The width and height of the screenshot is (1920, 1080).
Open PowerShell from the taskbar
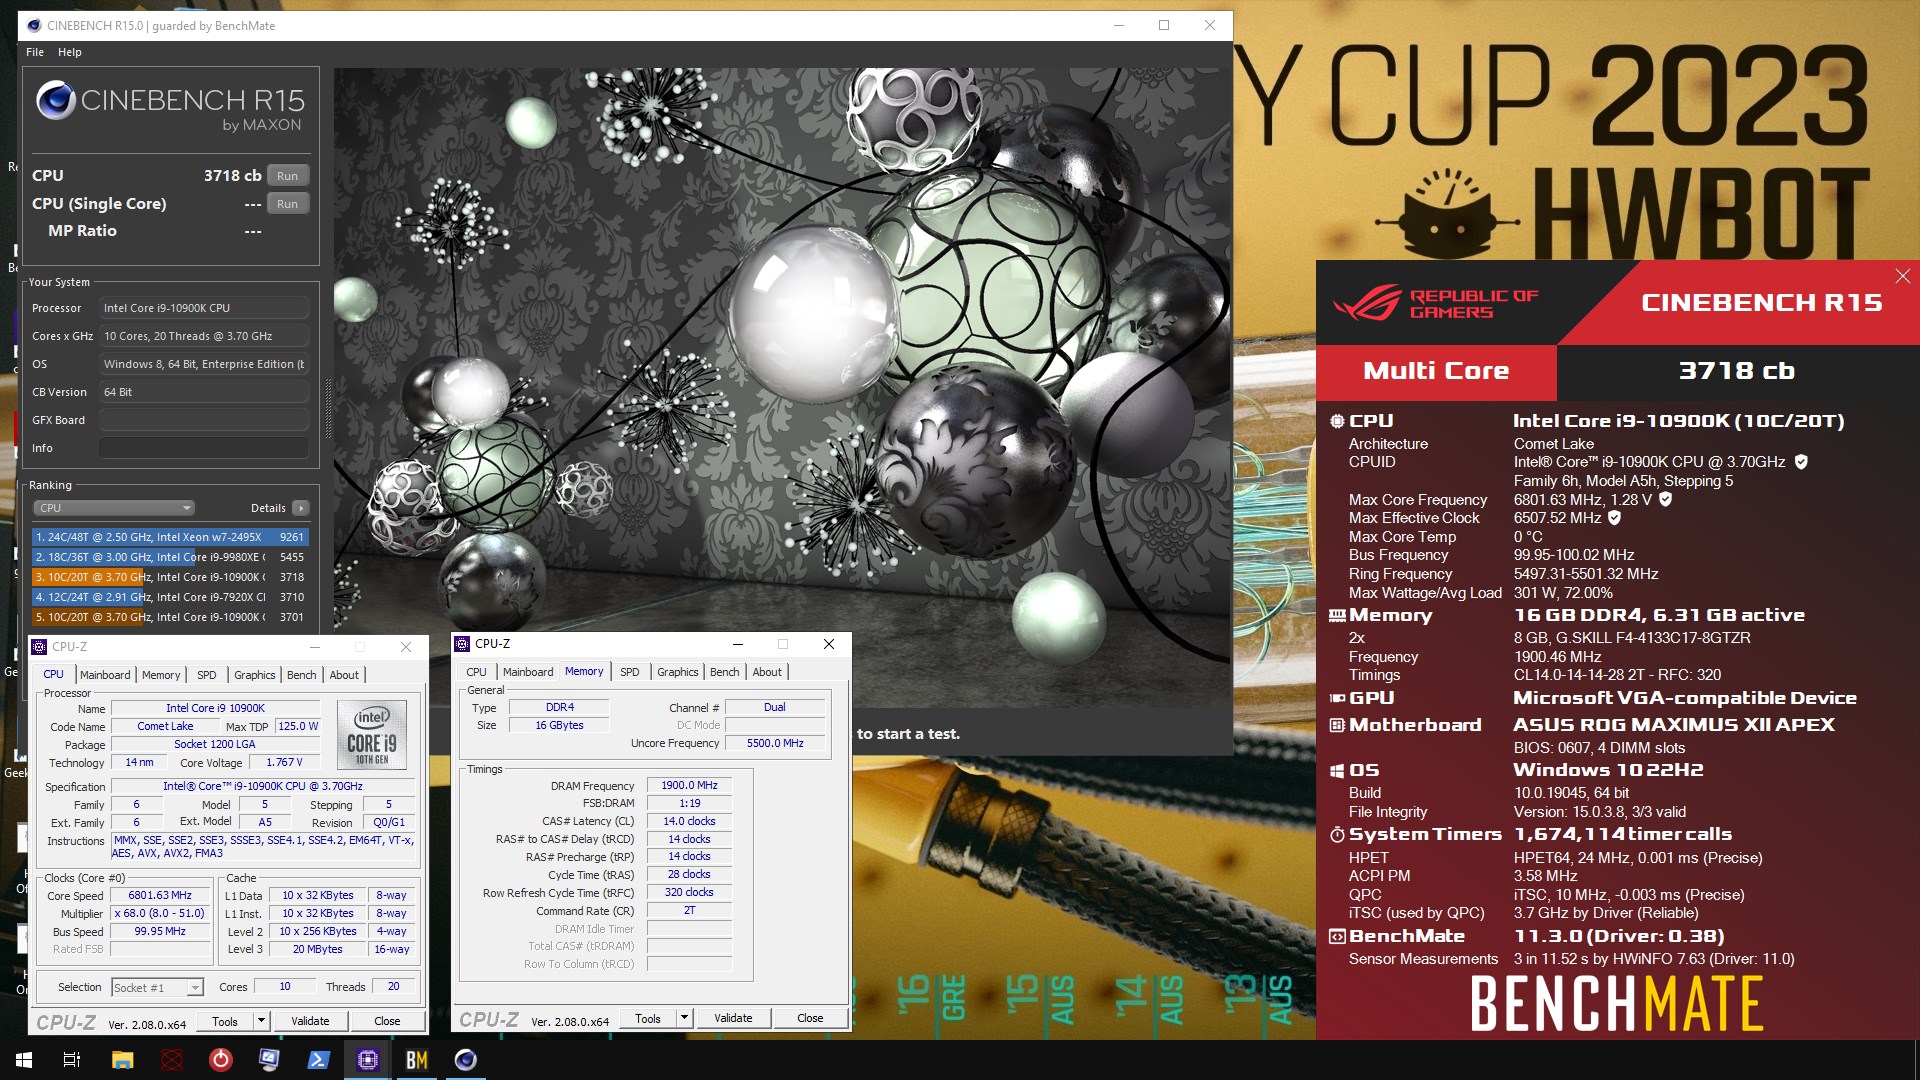(x=319, y=1060)
